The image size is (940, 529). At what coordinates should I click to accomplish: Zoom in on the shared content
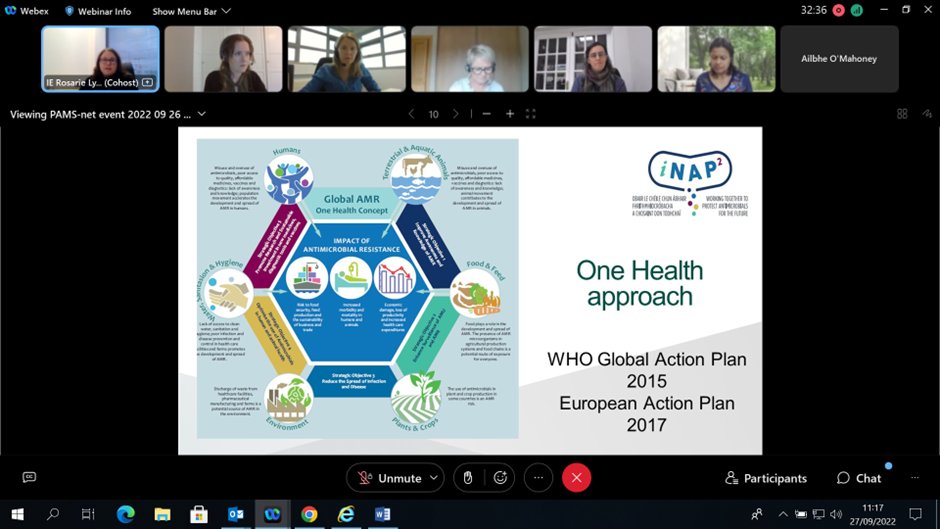[510, 113]
